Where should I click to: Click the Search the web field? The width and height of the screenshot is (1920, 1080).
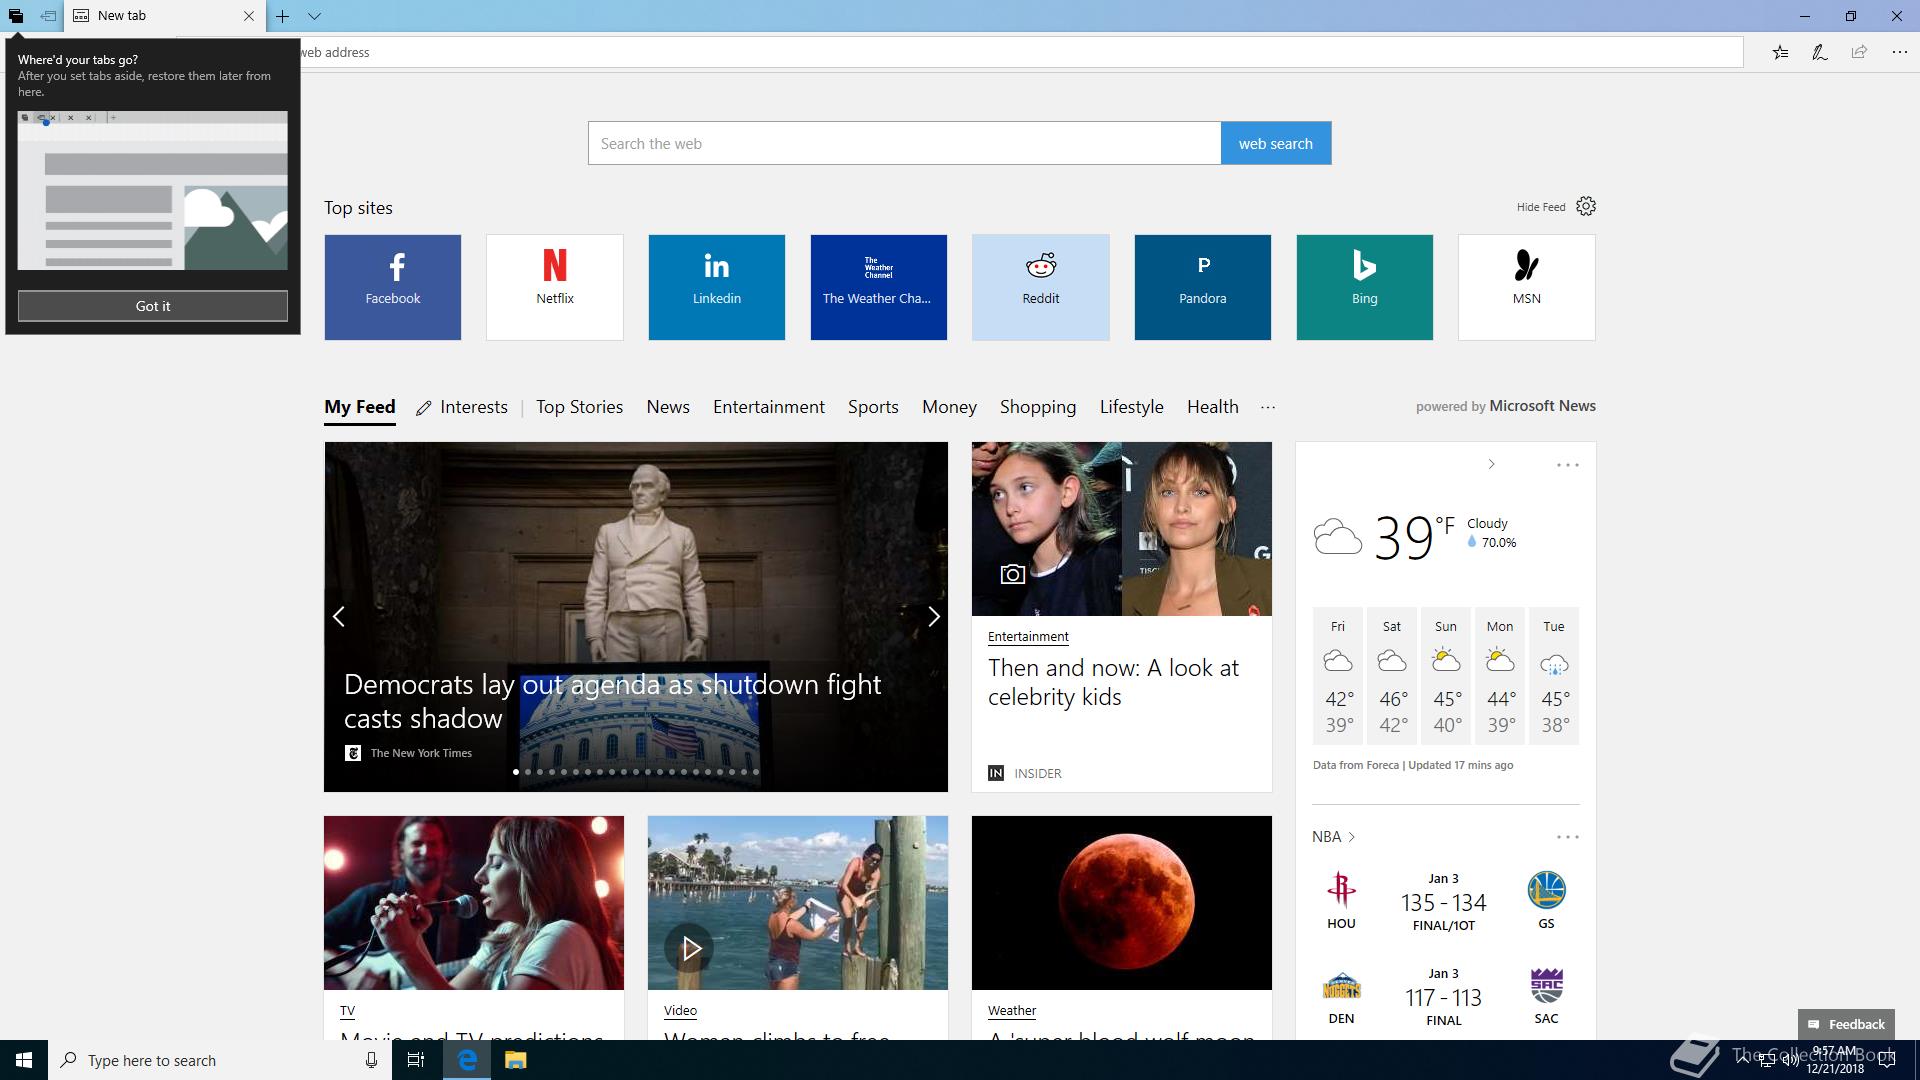click(x=904, y=143)
